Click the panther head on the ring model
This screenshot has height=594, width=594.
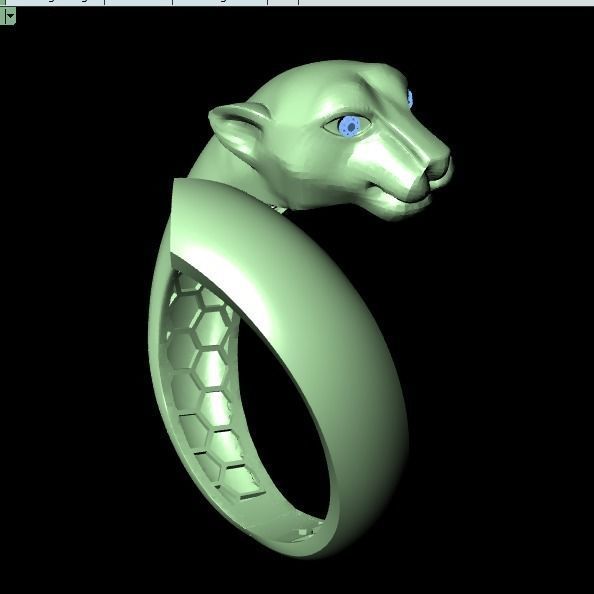coord(330,139)
